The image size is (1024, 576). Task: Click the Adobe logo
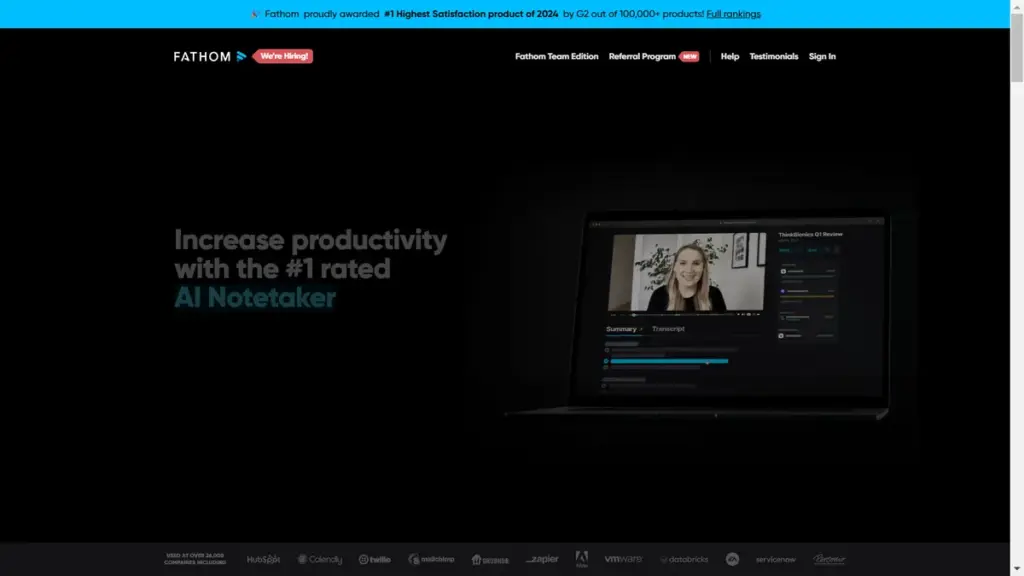(x=581, y=559)
